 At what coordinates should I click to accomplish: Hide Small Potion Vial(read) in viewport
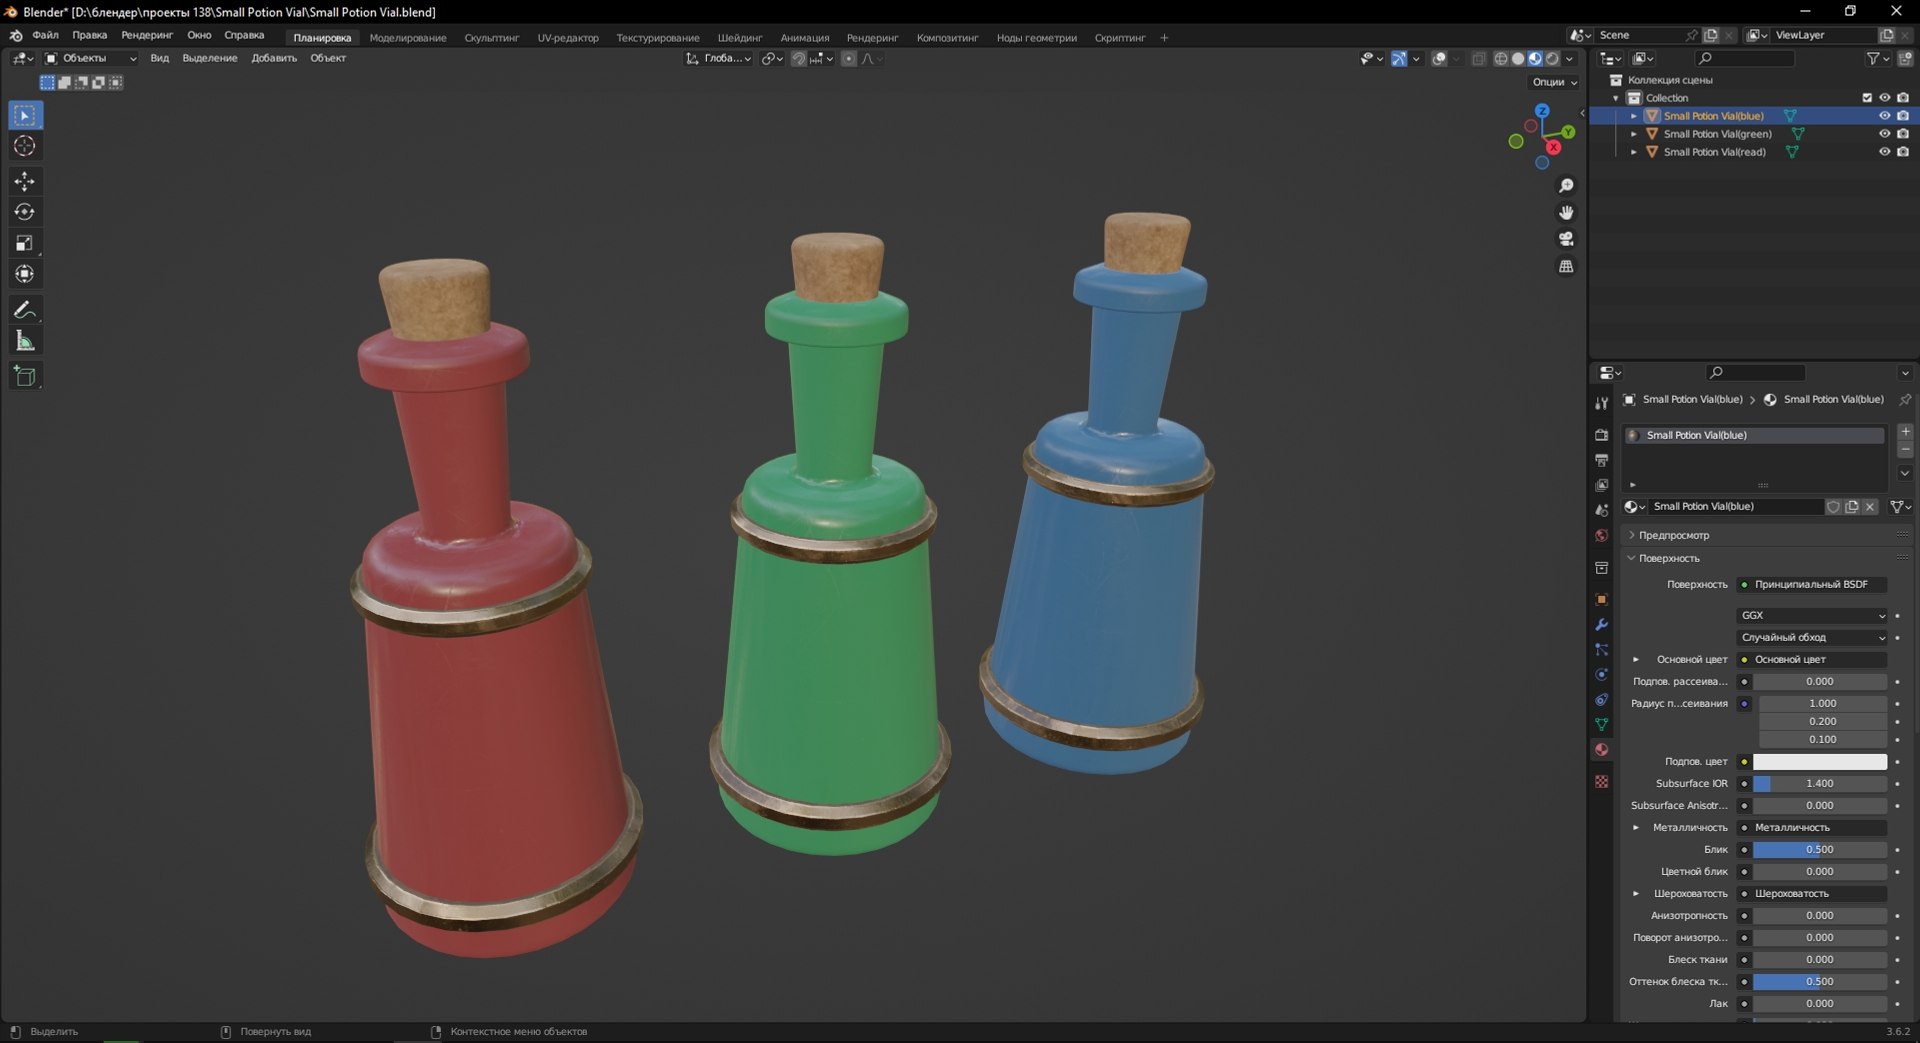(x=1884, y=152)
